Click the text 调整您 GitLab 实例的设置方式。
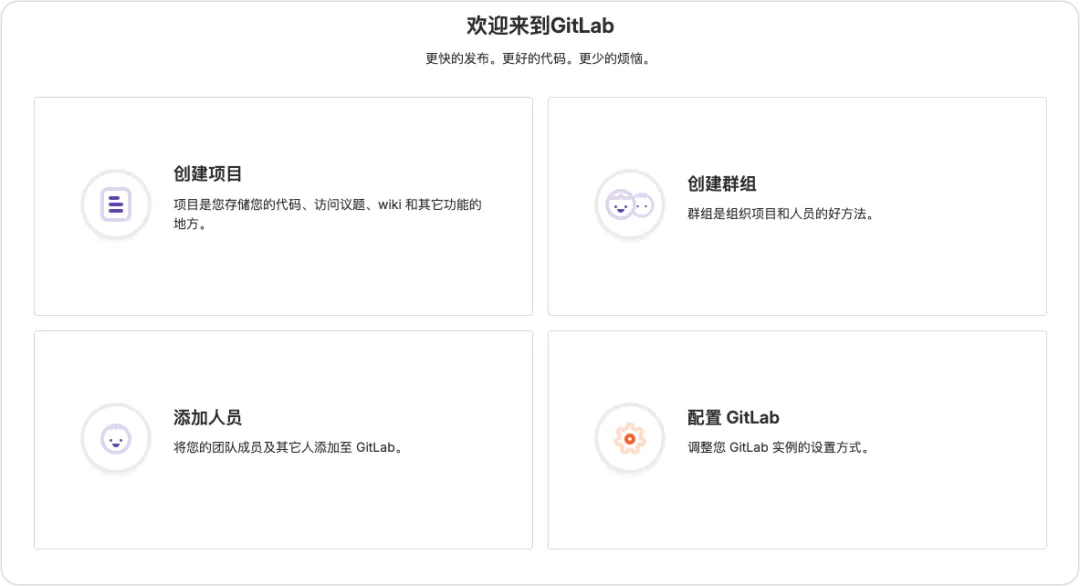Screen dimensions: 1080x586 (780, 448)
